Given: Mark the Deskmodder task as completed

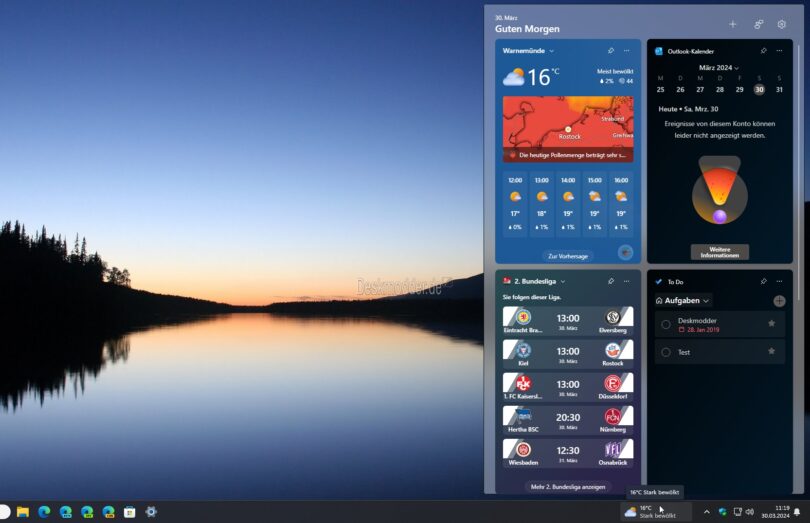Looking at the screenshot, I should pyautogui.click(x=666, y=323).
